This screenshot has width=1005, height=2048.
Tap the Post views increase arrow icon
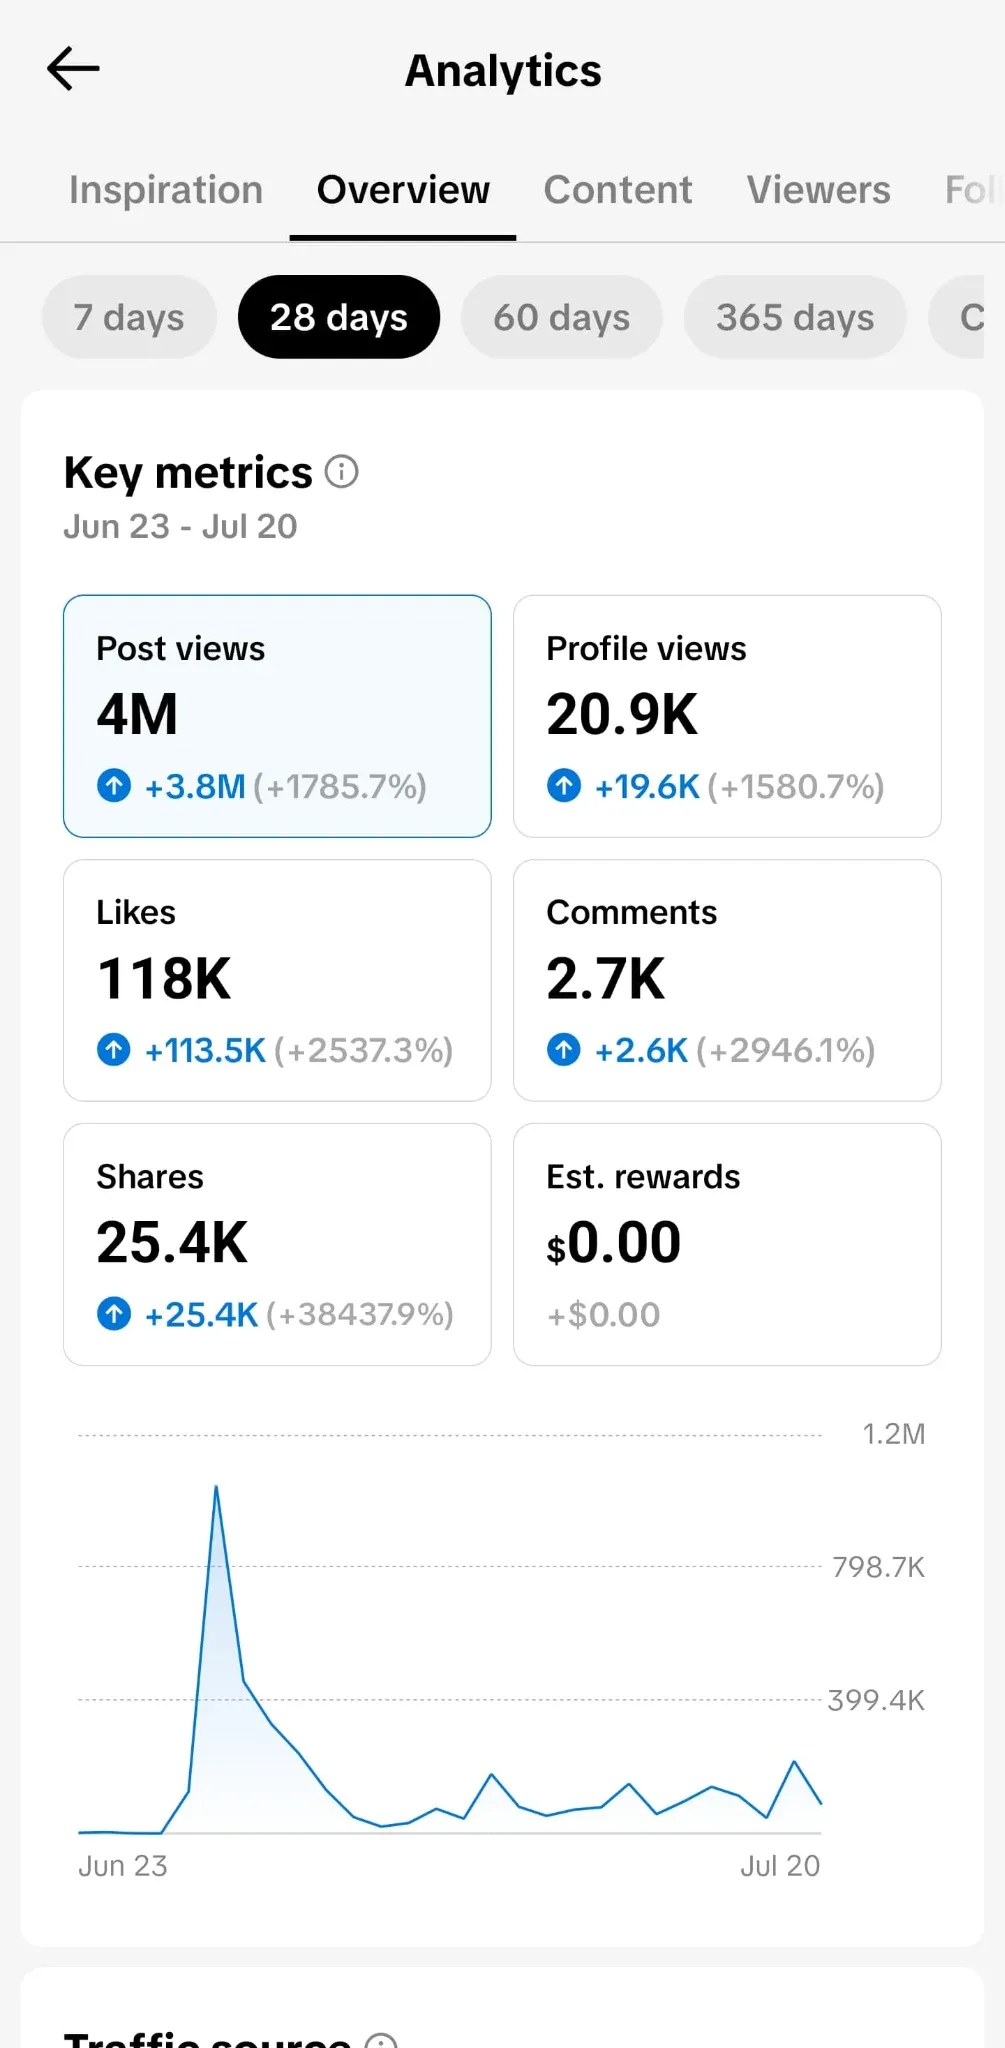coord(114,785)
